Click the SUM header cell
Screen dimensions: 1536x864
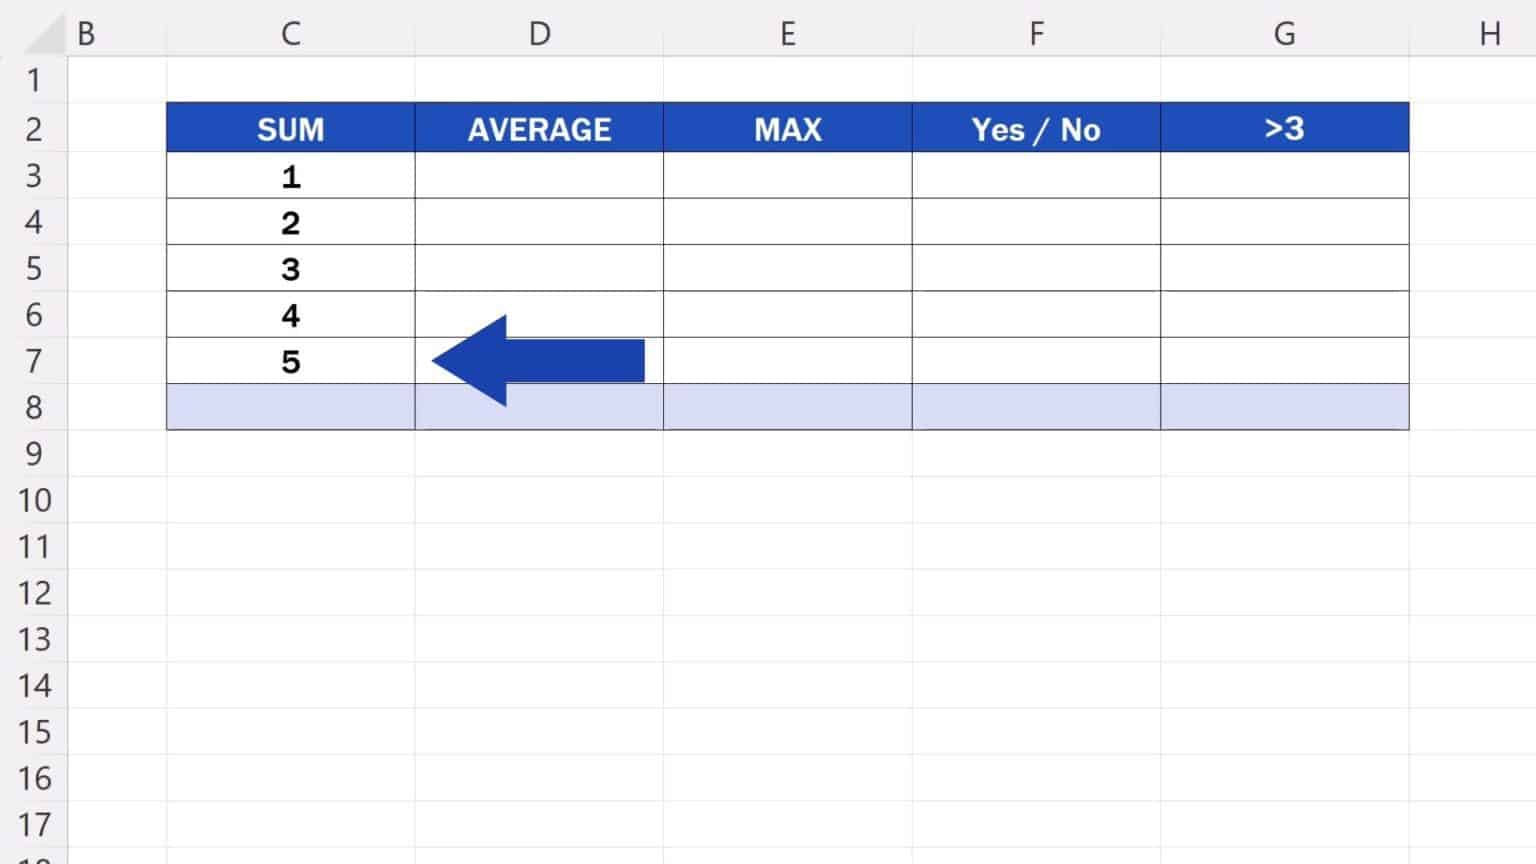click(x=290, y=129)
